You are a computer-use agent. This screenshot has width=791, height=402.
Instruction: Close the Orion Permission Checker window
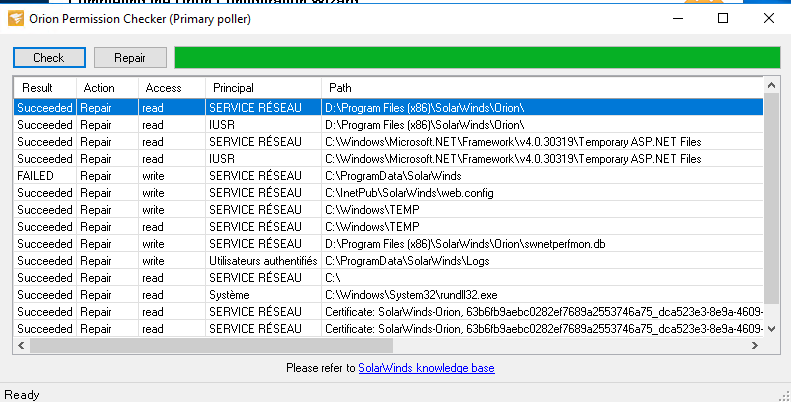[769, 18]
